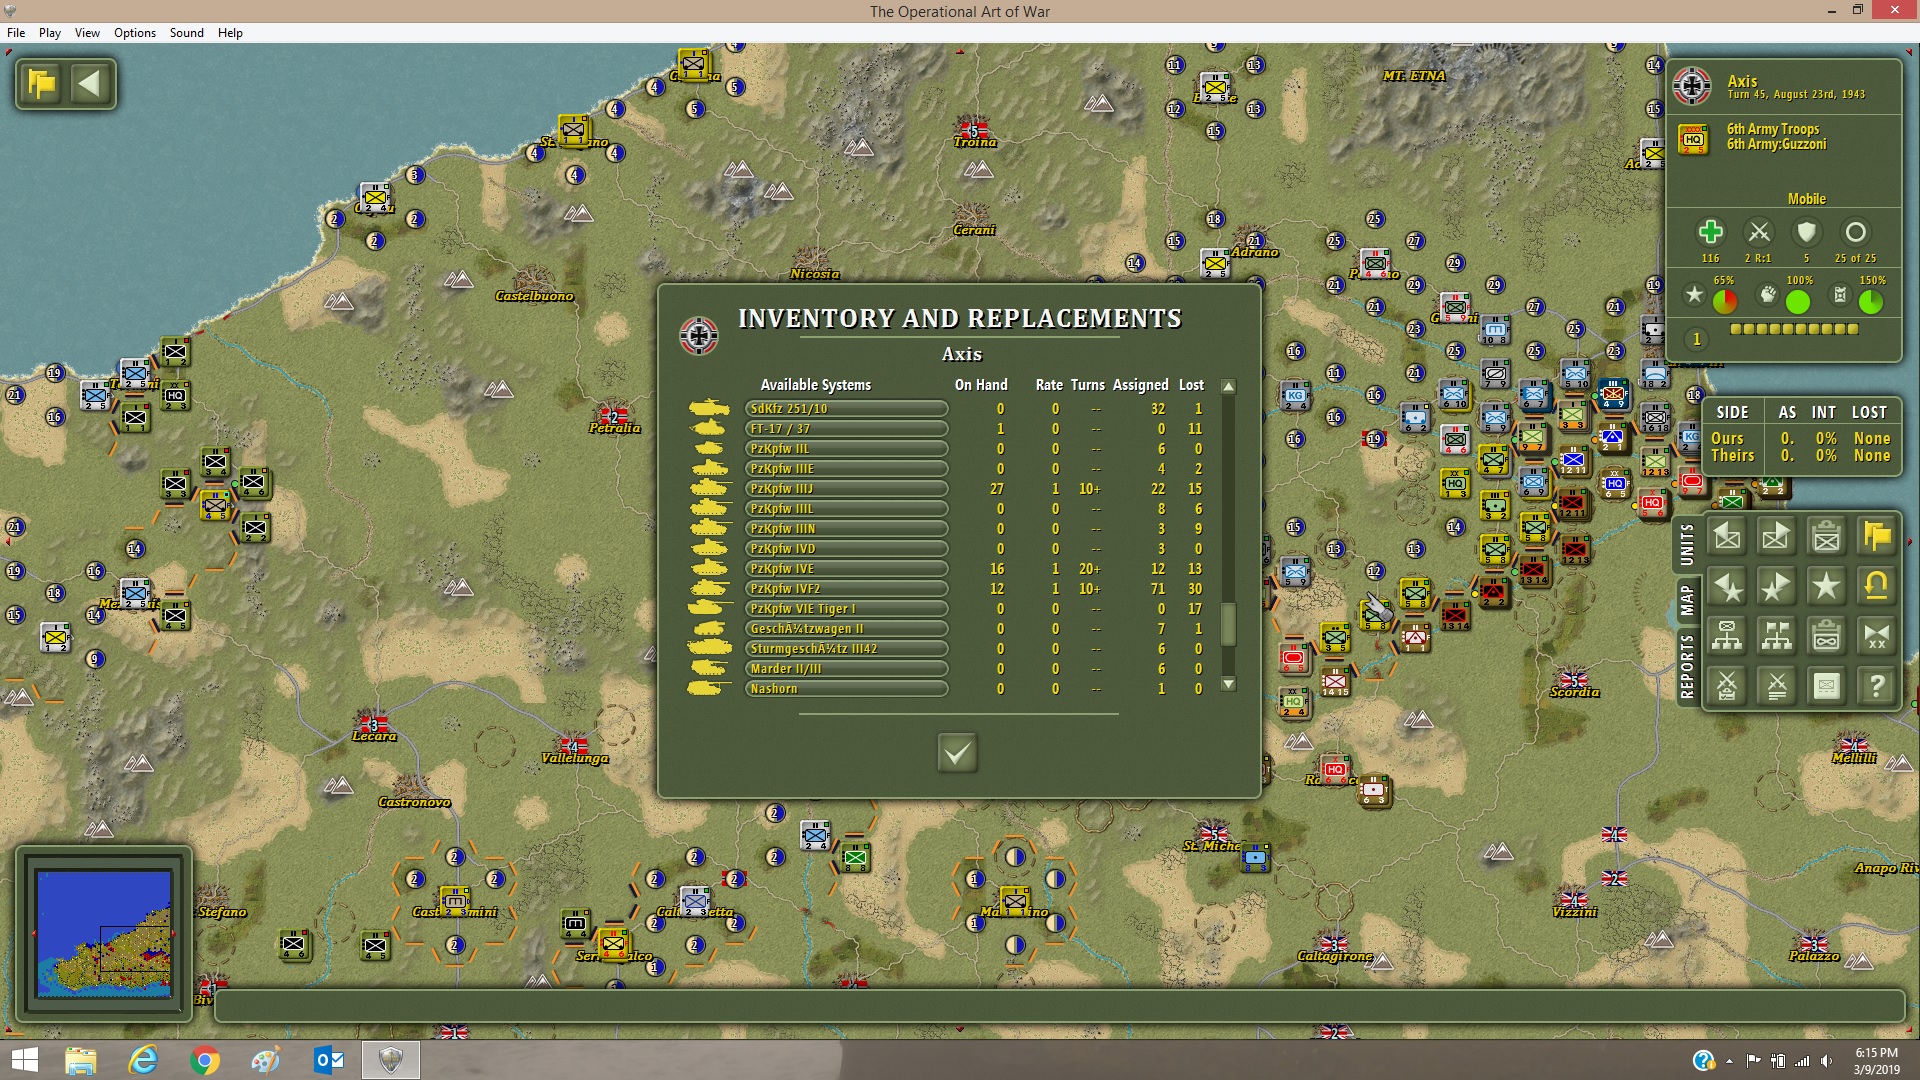Click the scrollbar up arrow in Inventory list
Viewport: 1920px width, 1080px height.
[1229, 387]
